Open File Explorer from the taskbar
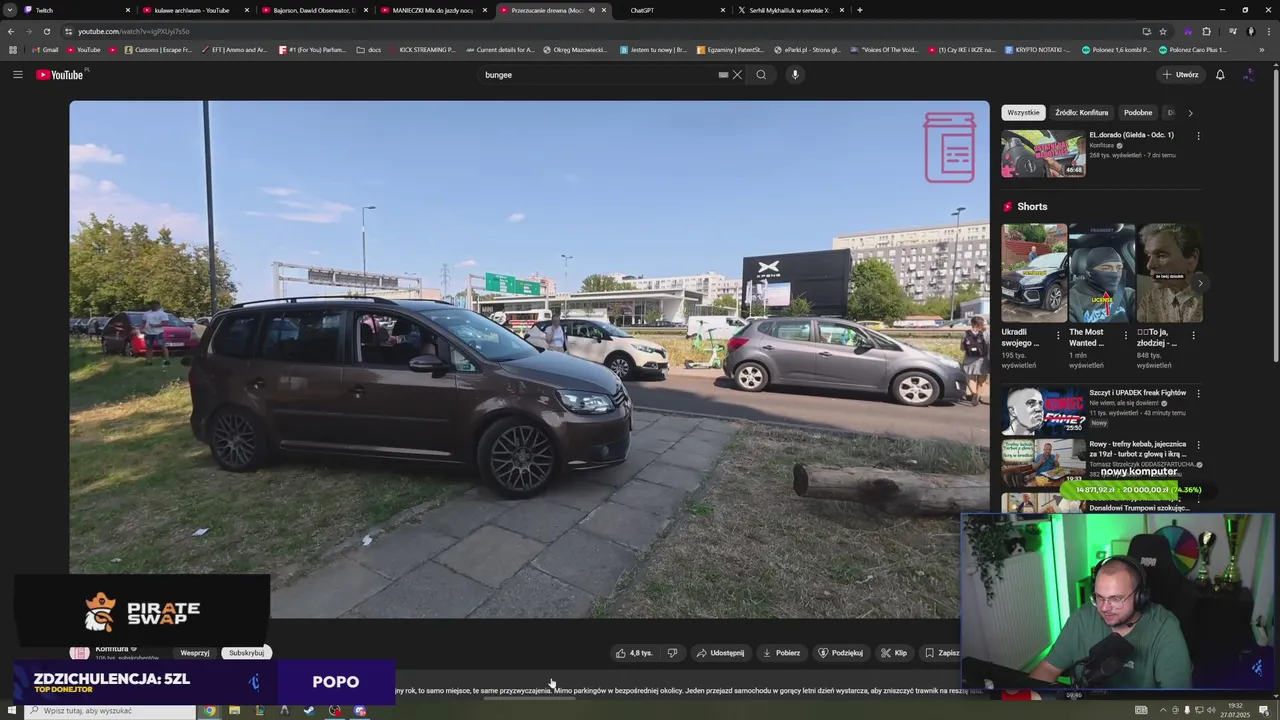The image size is (1280, 720). (234, 711)
